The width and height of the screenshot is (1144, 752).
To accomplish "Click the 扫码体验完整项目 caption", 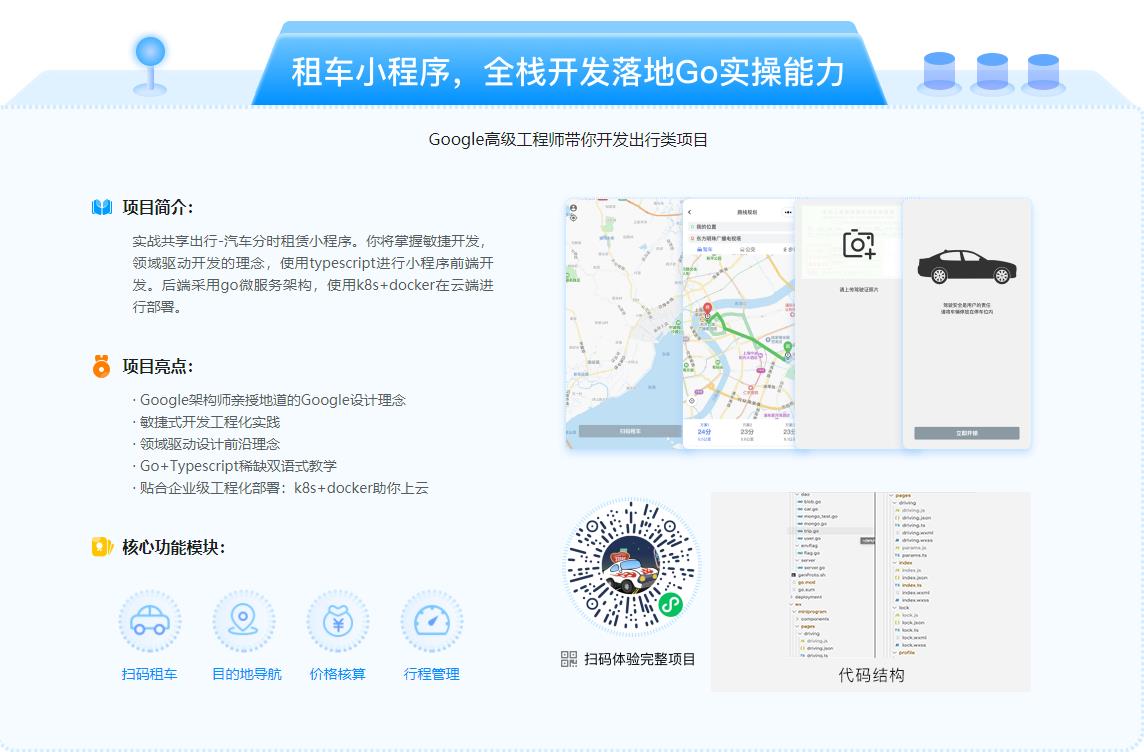I will (x=640, y=659).
